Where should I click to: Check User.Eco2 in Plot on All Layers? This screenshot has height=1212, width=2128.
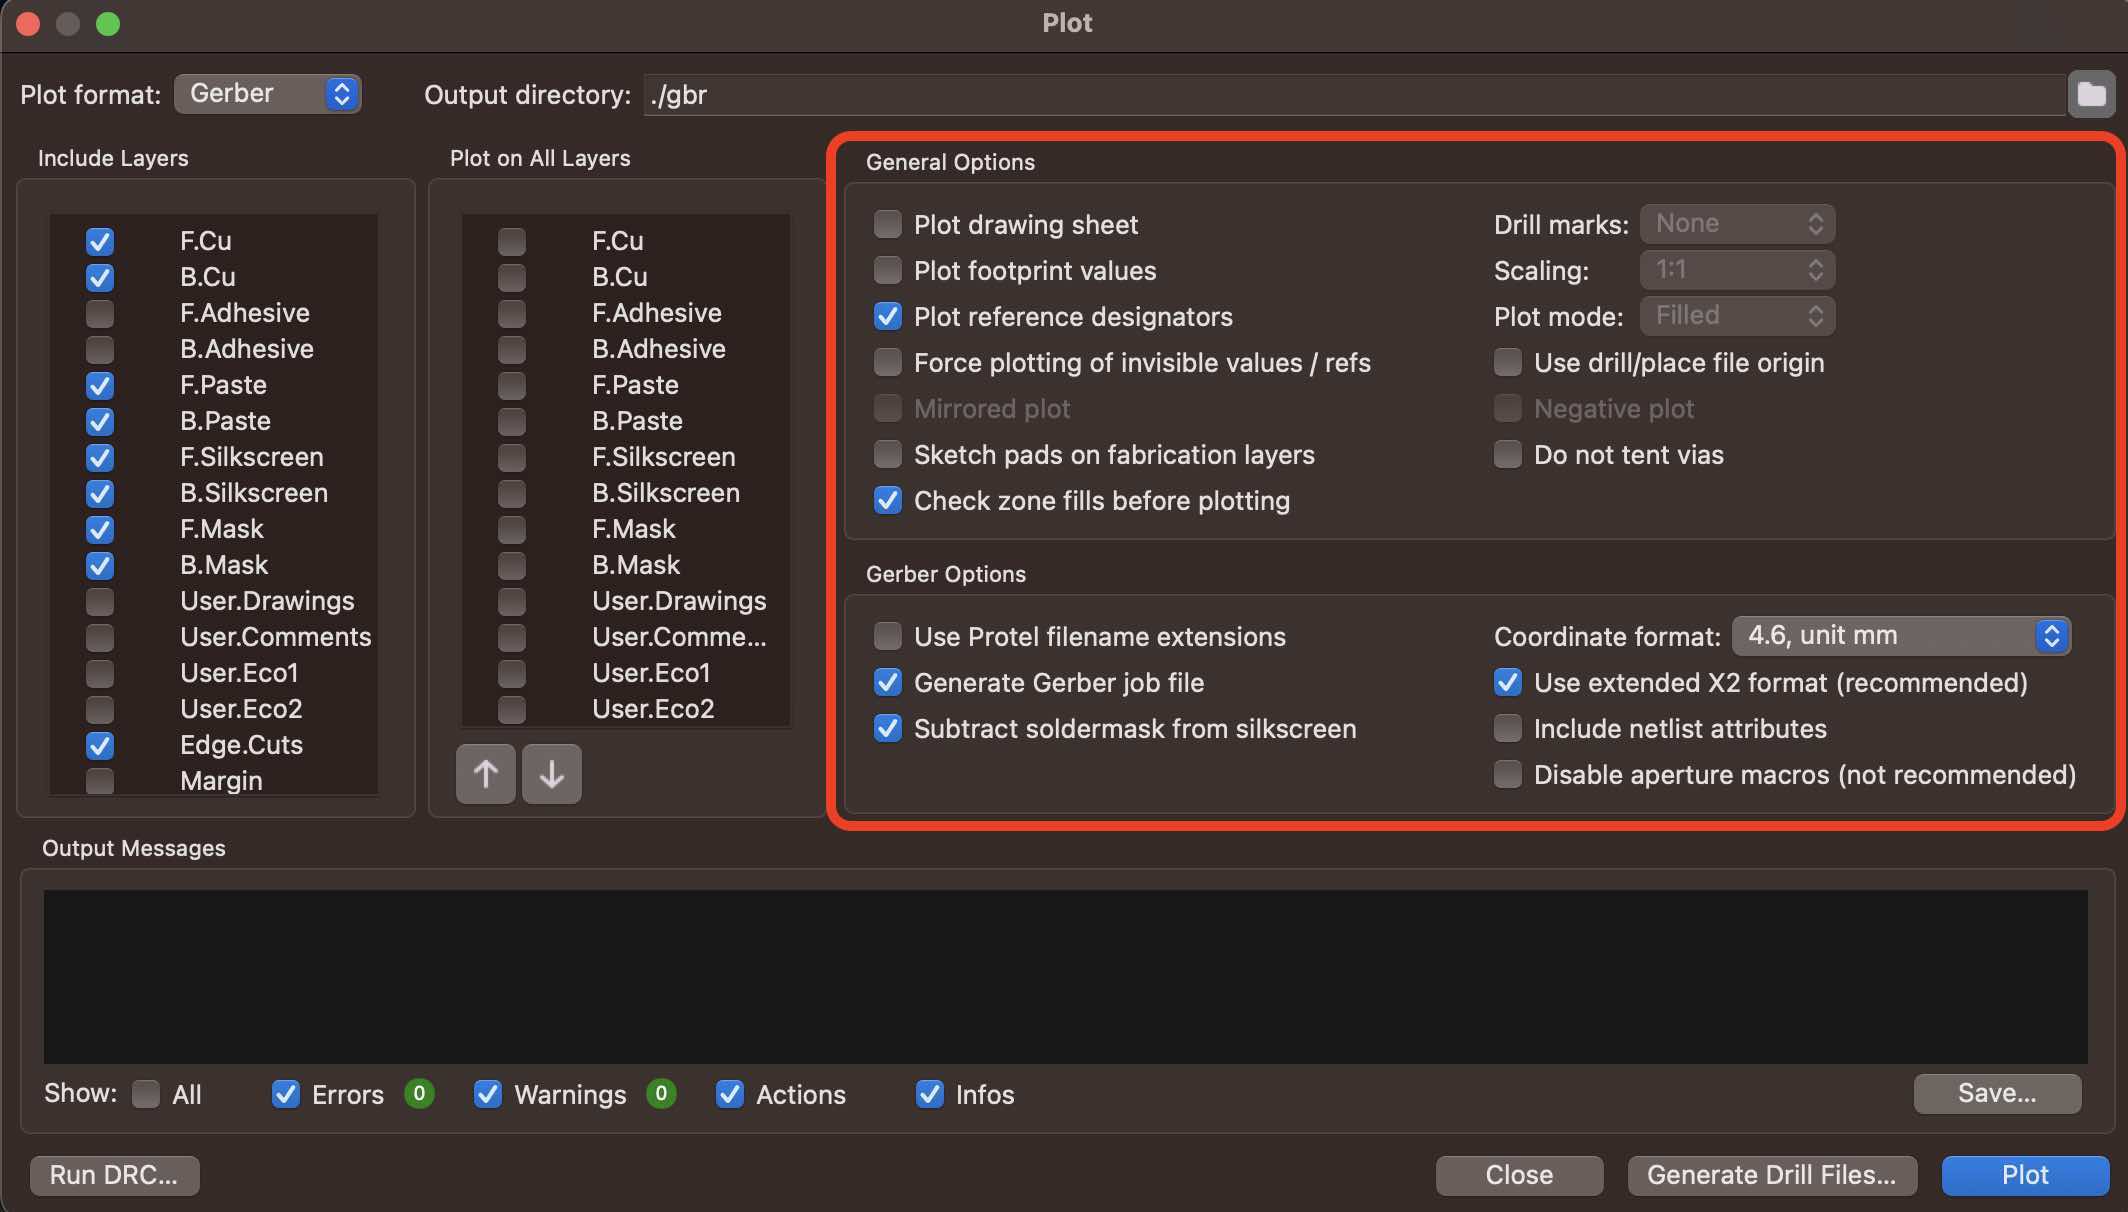click(512, 709)
